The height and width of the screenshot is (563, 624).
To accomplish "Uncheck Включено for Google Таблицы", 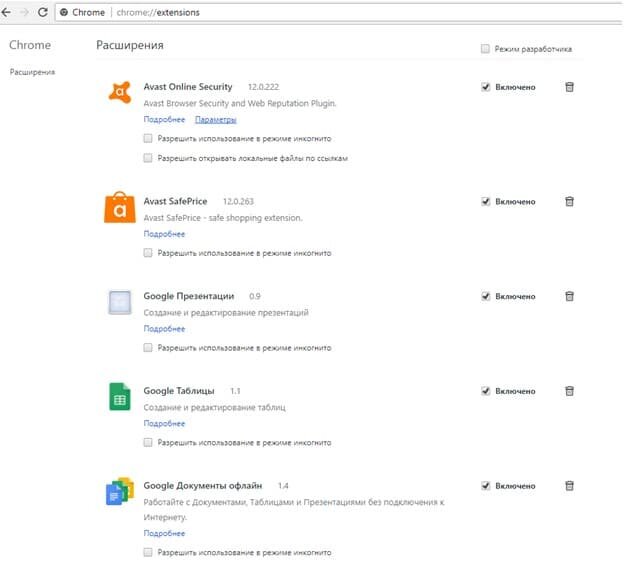I will [x=486, y=391].
